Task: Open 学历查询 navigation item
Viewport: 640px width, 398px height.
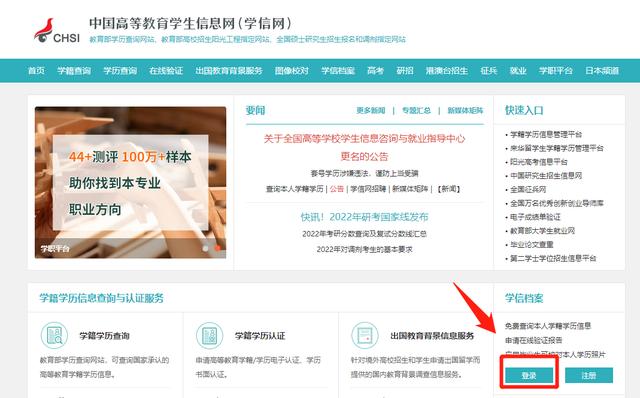Action: (120, 71)
